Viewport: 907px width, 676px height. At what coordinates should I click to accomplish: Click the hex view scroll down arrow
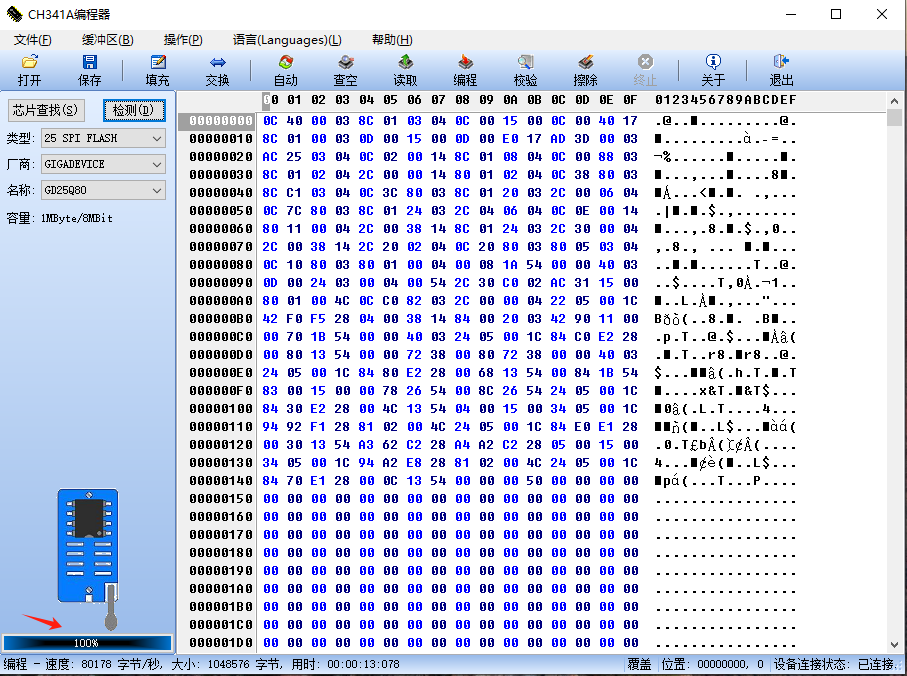point(894,645)
